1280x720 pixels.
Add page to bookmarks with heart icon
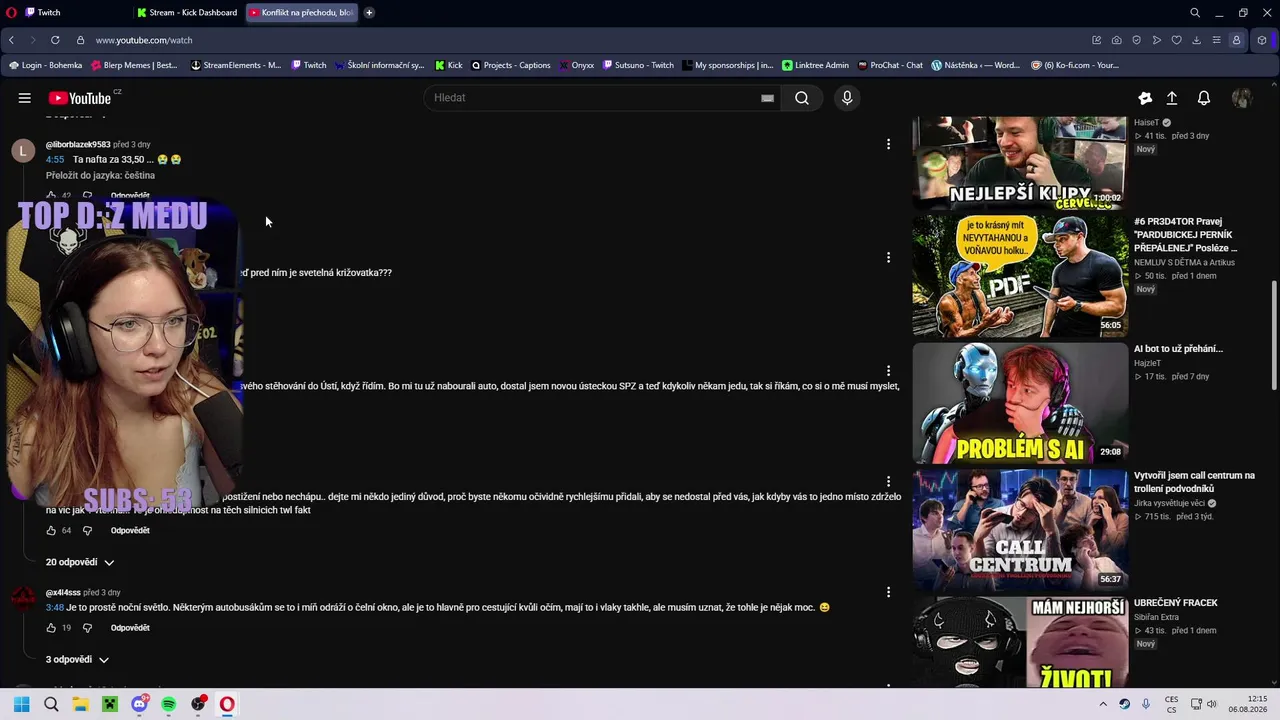1176,40
